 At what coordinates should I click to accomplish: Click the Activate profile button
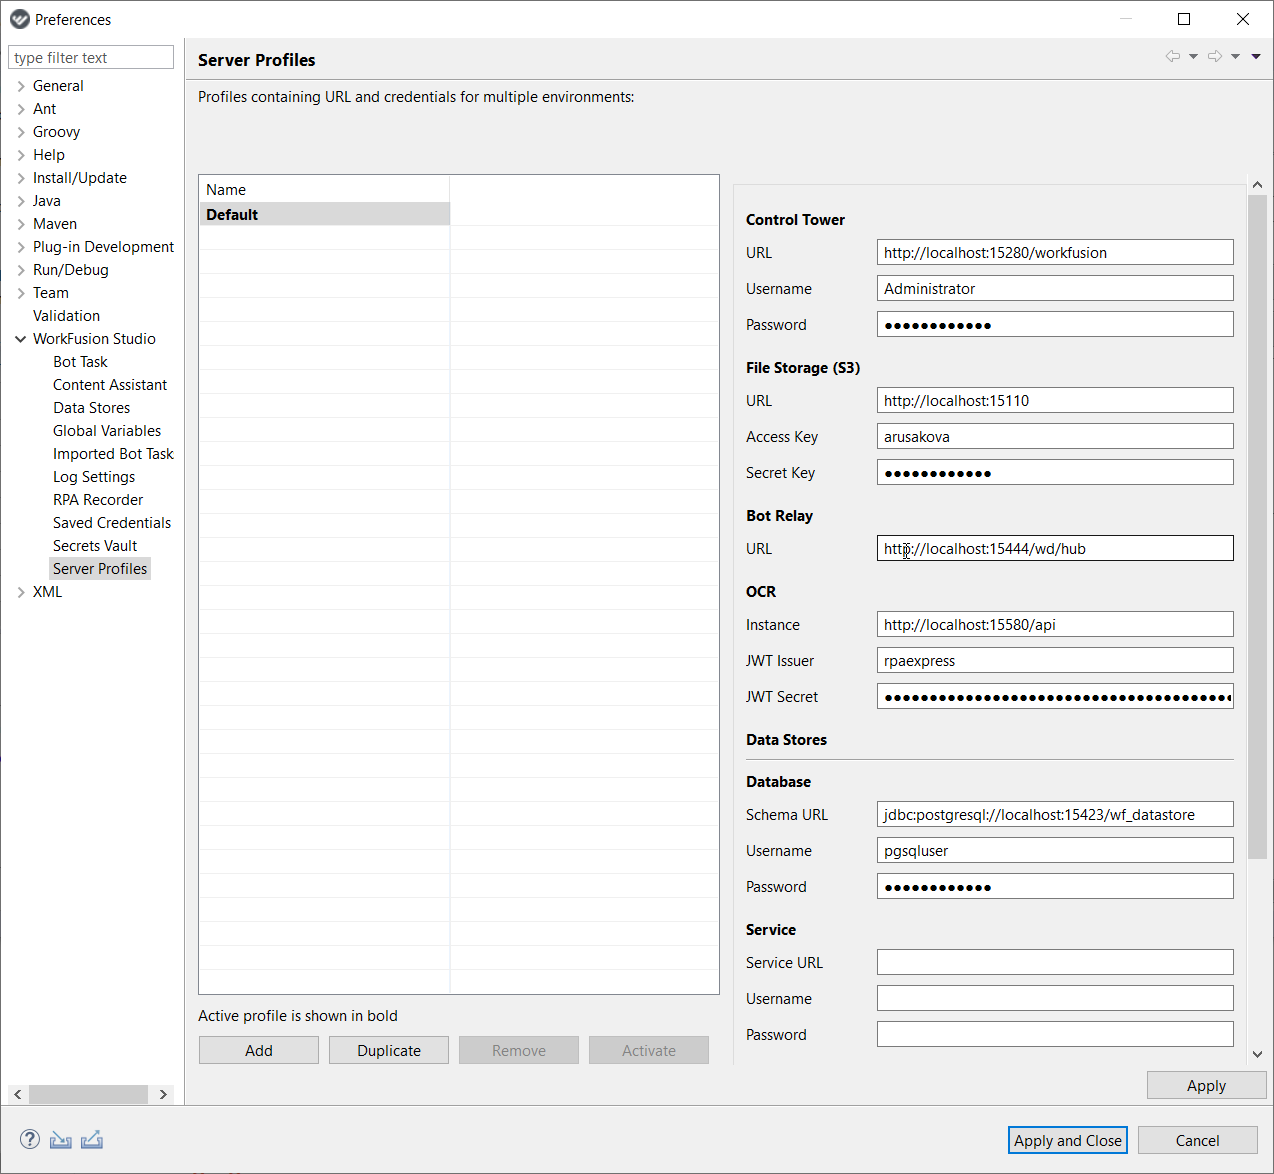click(x=649, y=1050)
